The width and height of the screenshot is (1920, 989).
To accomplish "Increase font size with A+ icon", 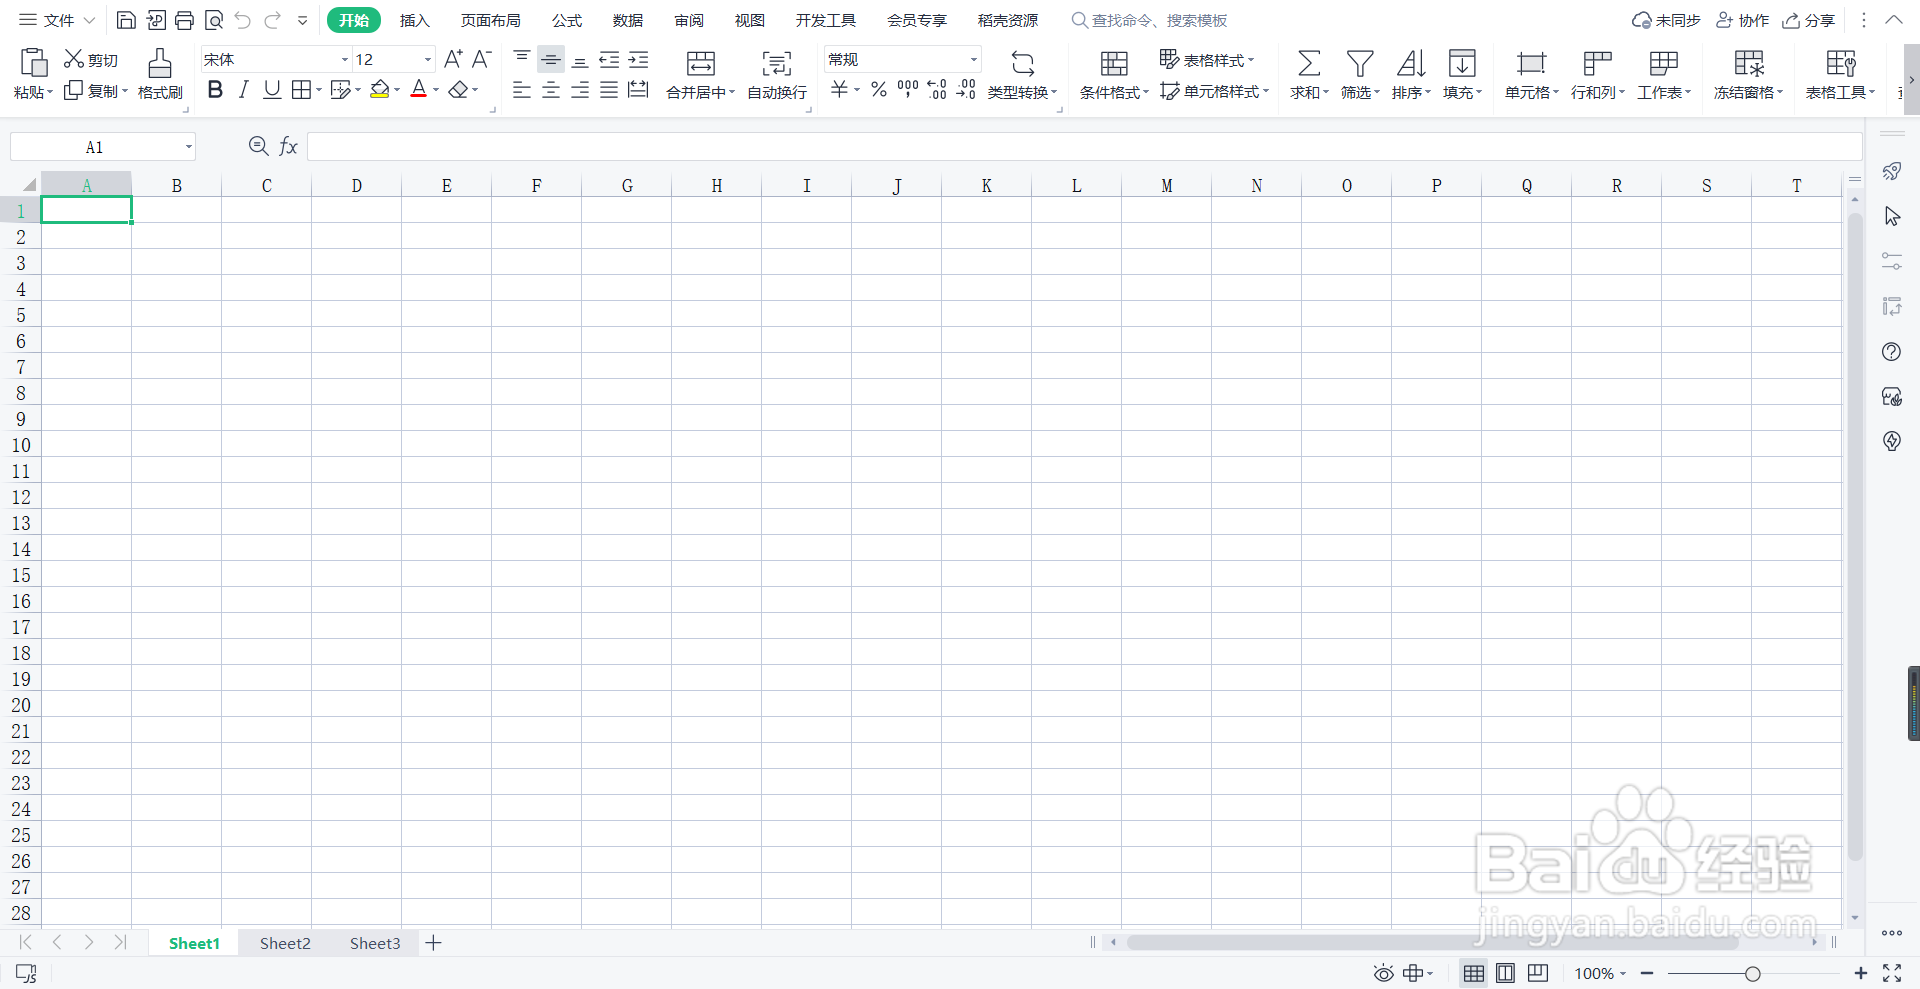I will click(x=453, y=59).
